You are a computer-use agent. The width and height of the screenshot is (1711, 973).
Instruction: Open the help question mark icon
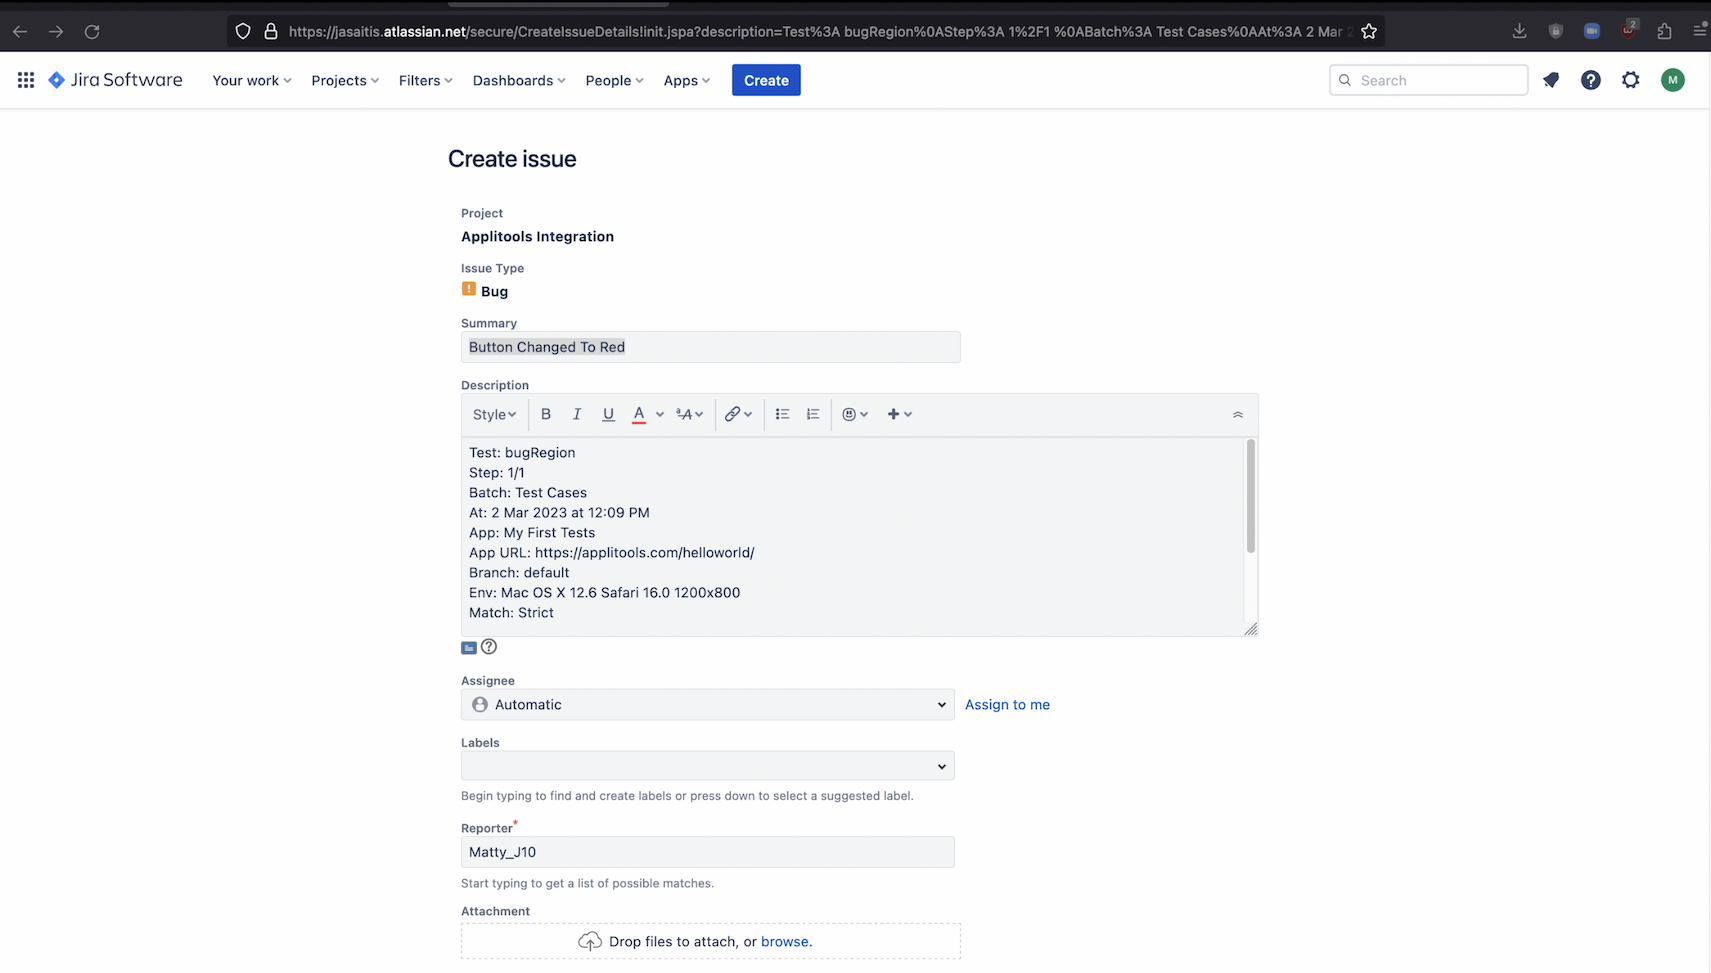pos(1591,80)
